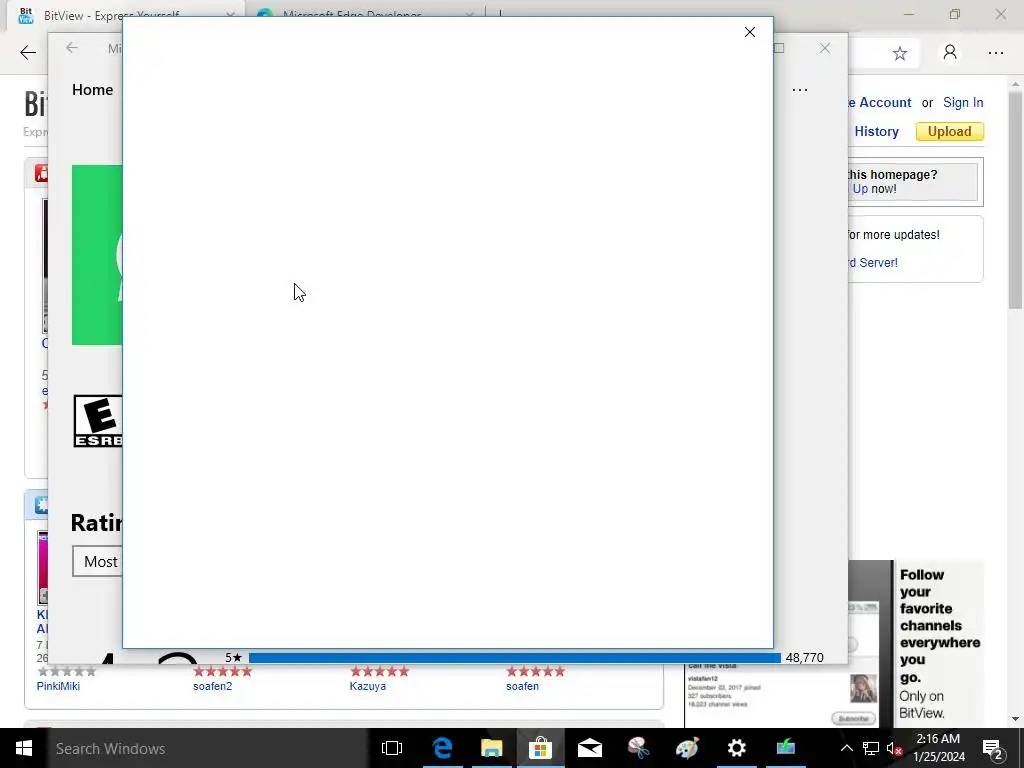
Task: Add page to favorites with star icon
Action: (x=900, y=54)
